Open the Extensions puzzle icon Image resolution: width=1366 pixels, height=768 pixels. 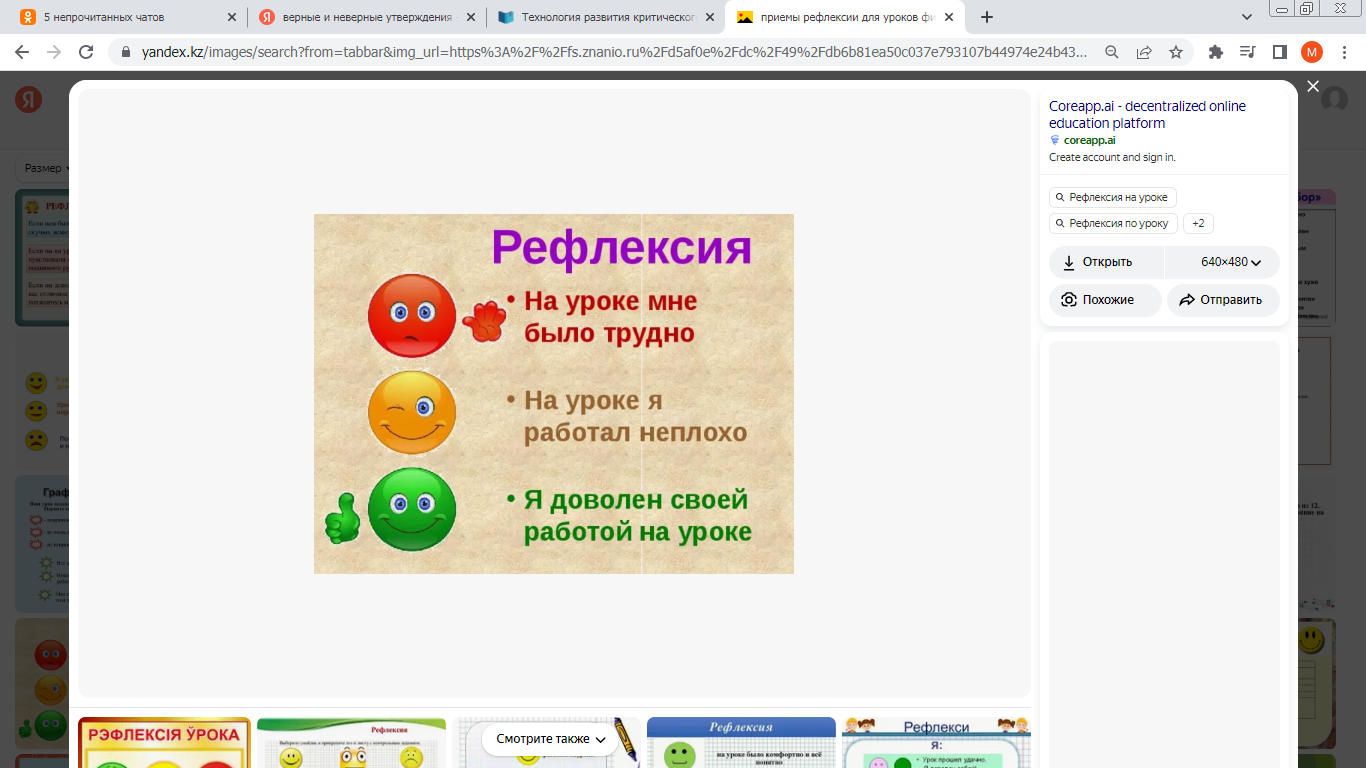point(1216,52)
